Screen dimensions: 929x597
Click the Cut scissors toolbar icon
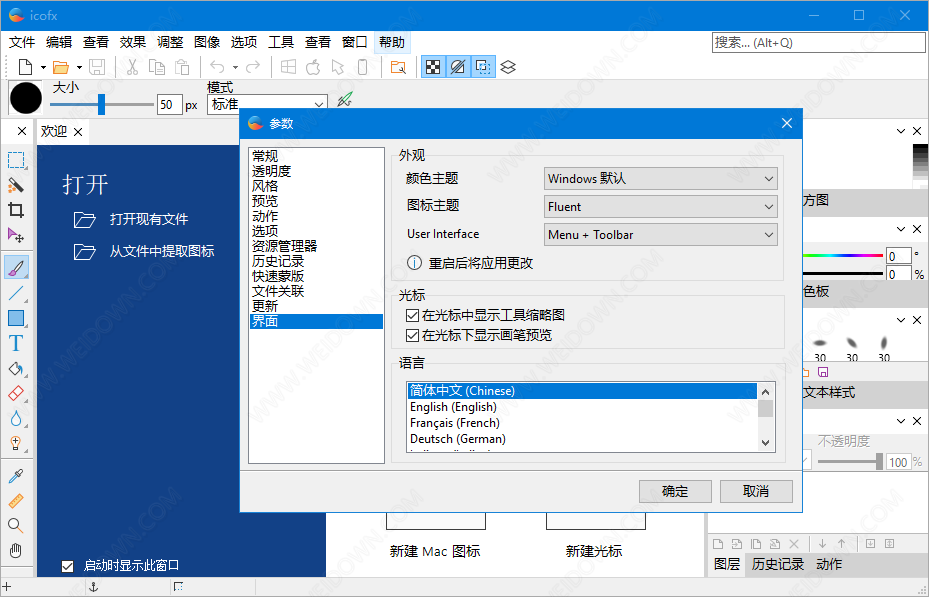click(x=132, y=67)
